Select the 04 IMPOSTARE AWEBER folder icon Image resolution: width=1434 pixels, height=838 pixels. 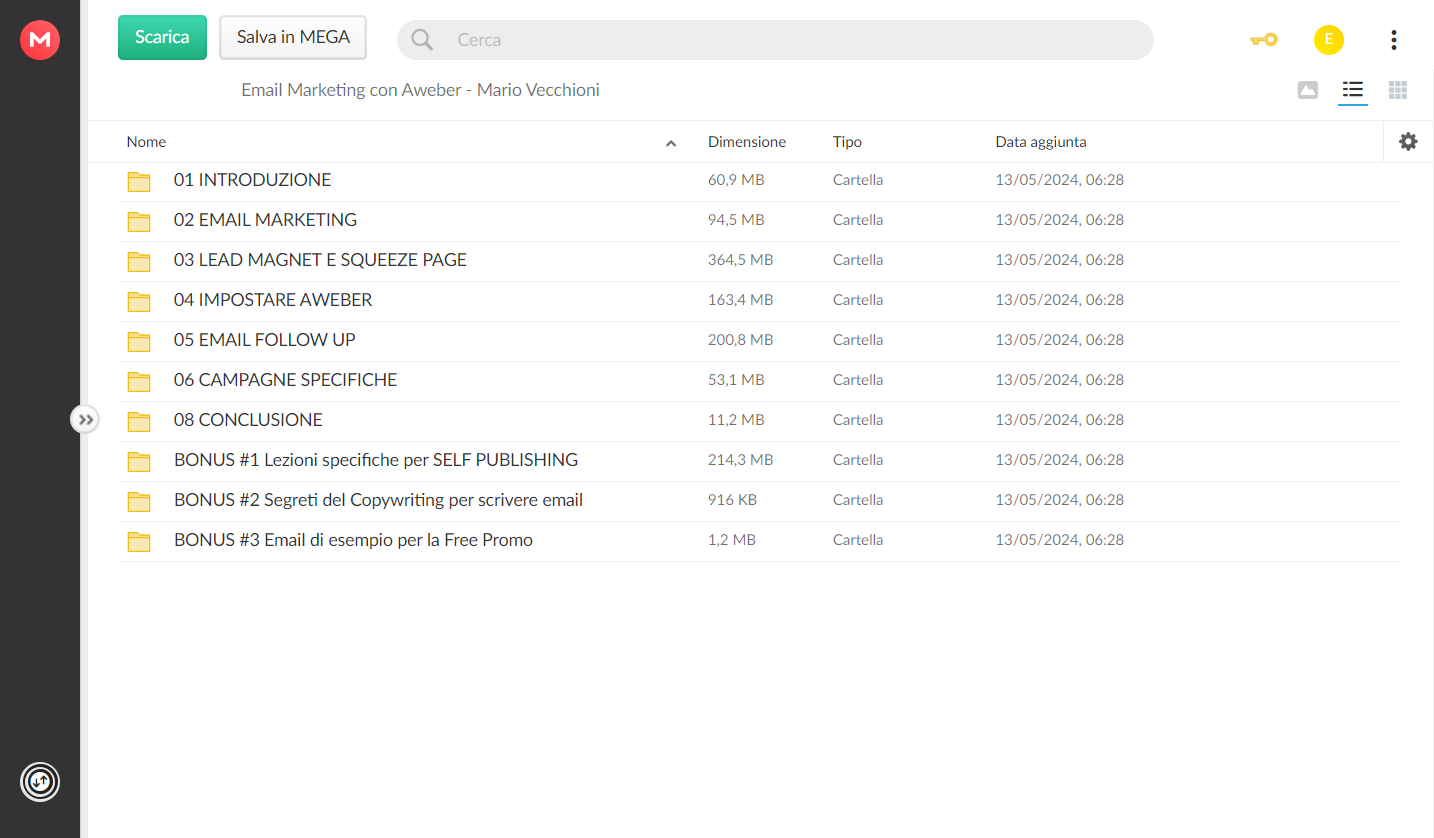(x=139, y=301)
